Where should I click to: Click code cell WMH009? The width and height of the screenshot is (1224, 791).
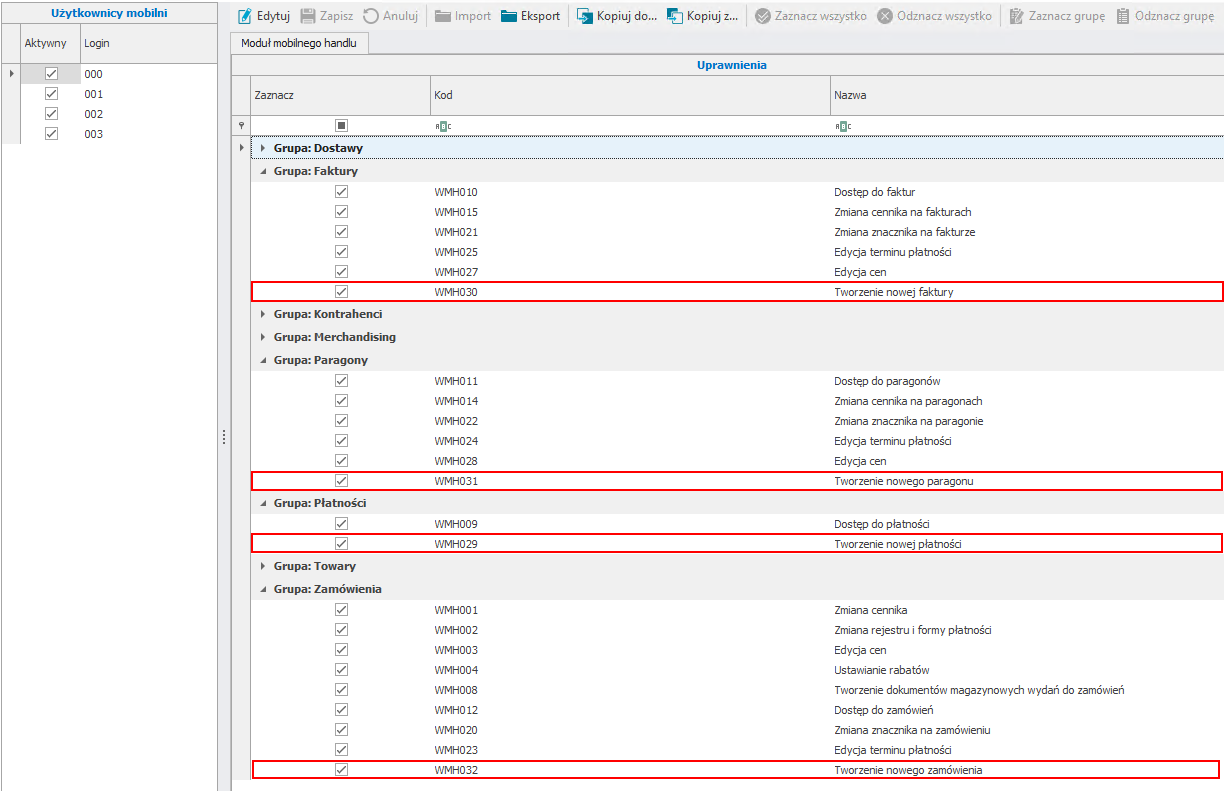point(456,524)
